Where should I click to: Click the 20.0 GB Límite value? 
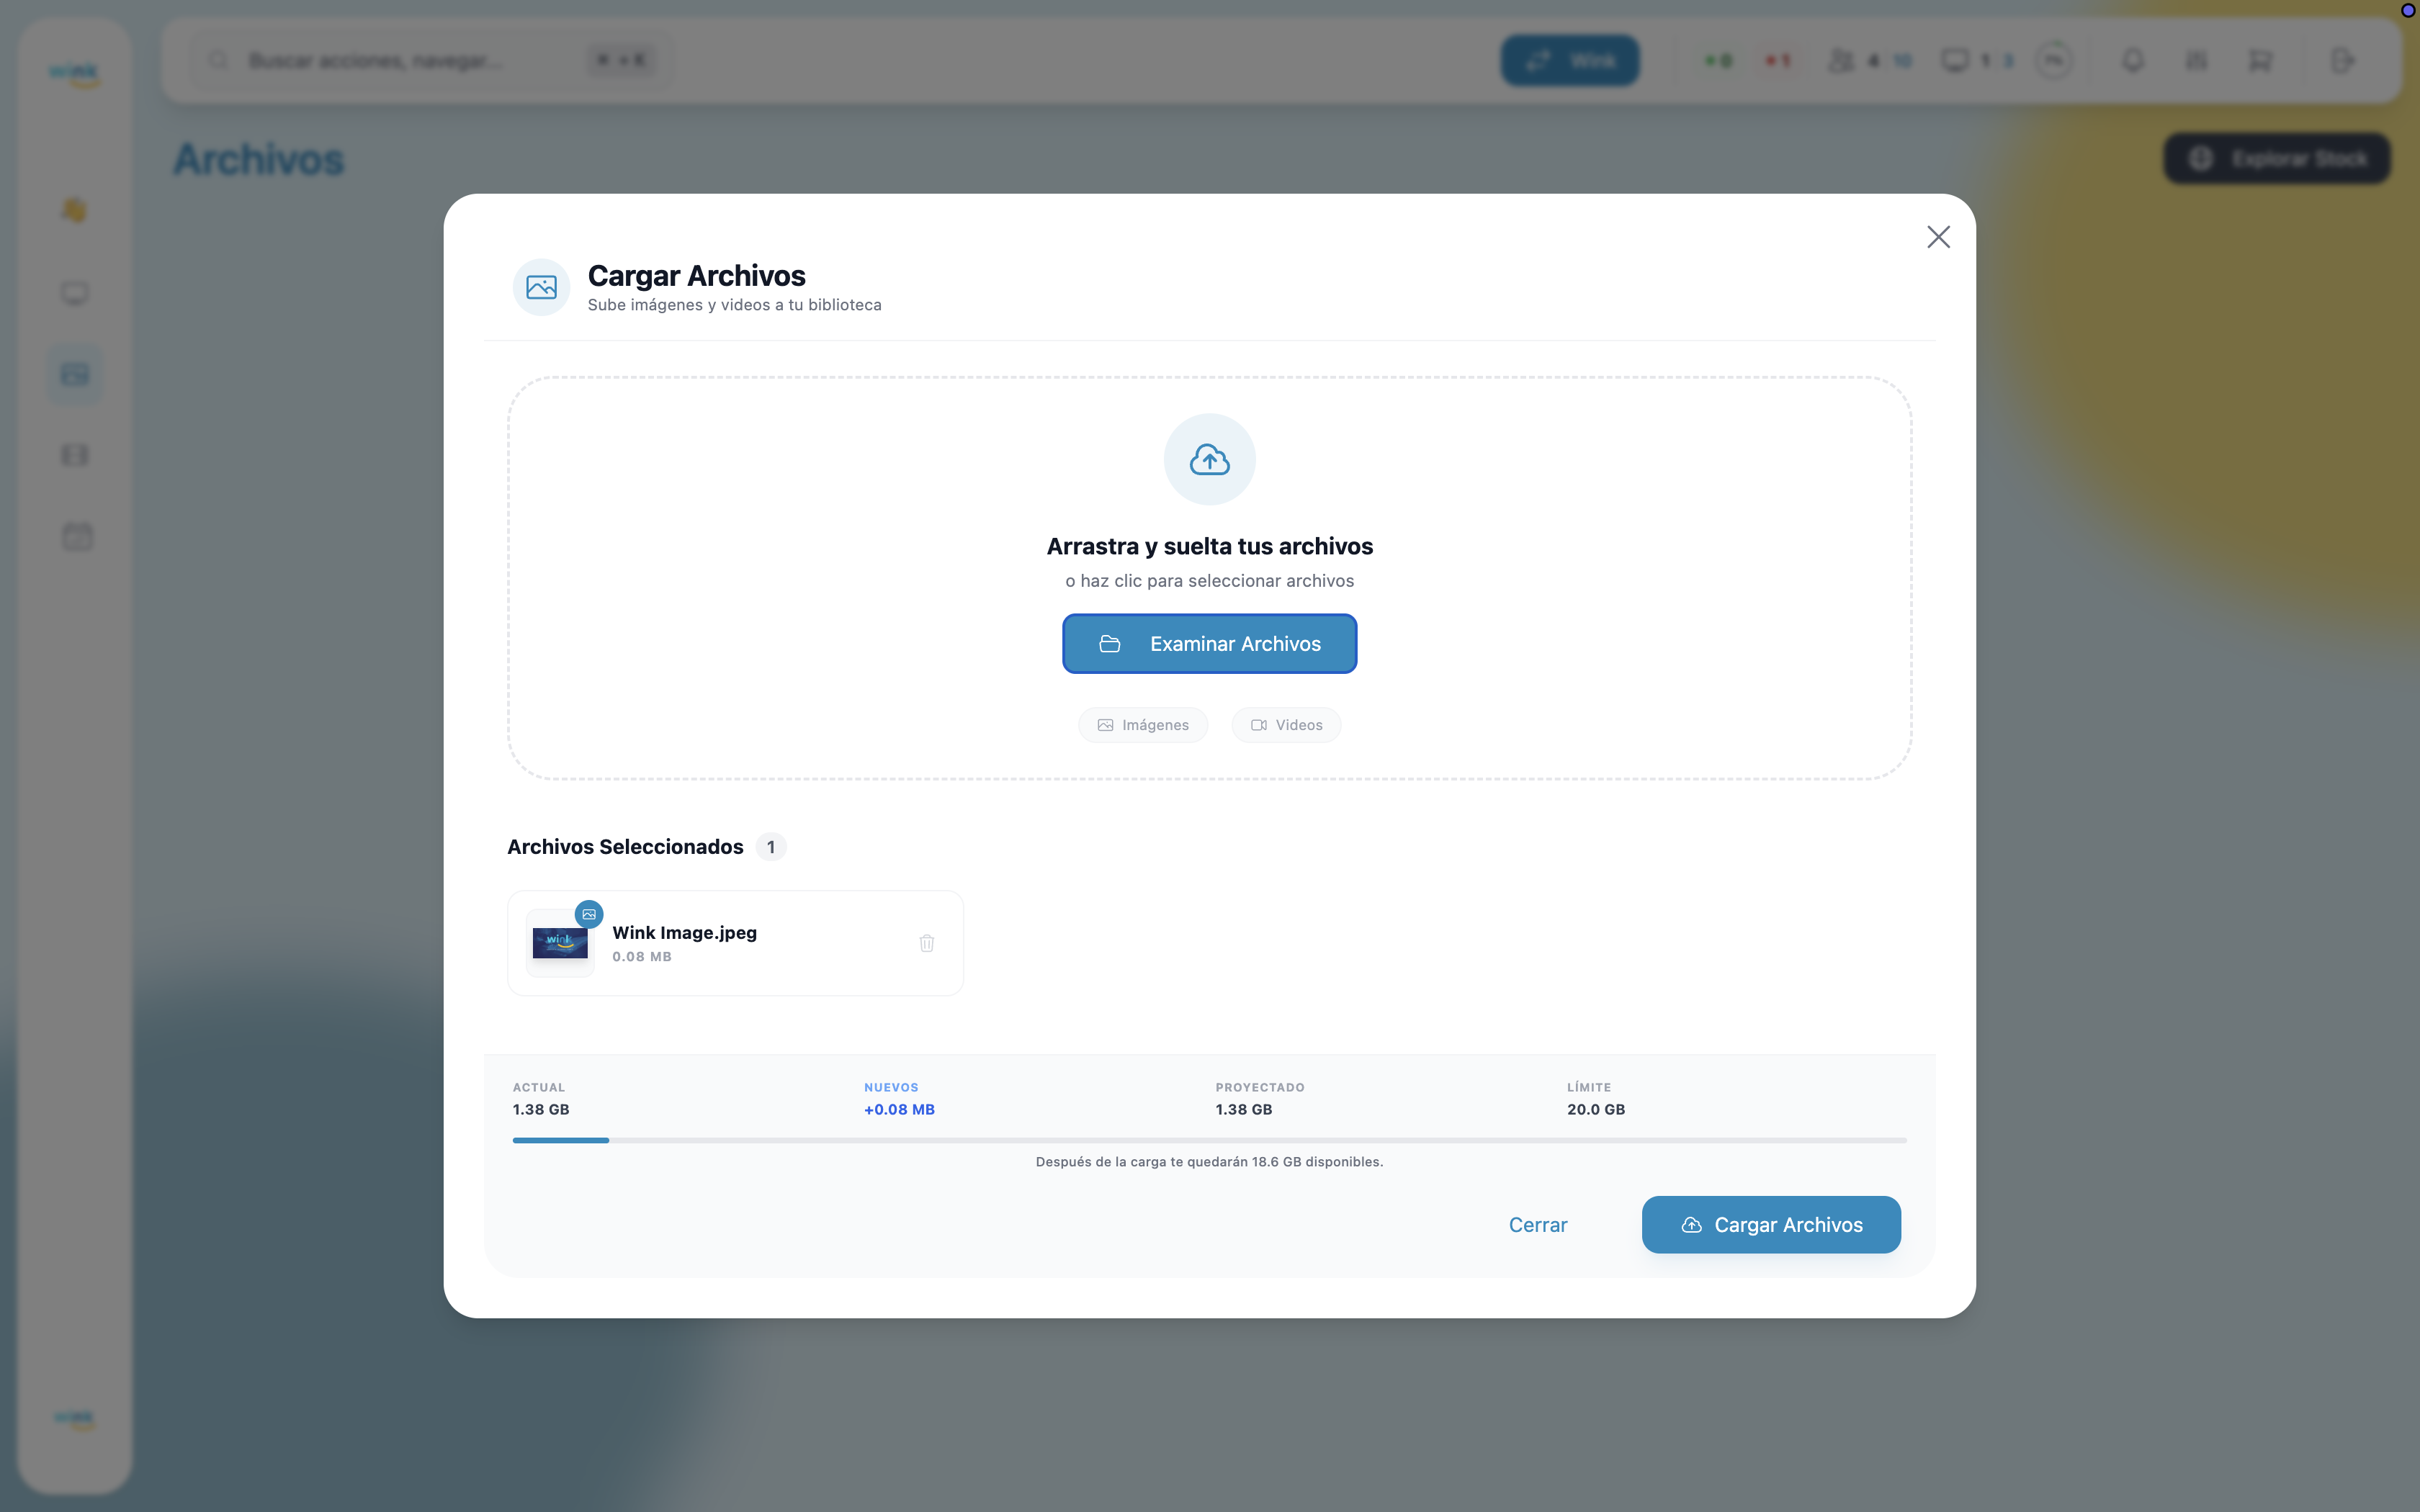(1595, 1109)
